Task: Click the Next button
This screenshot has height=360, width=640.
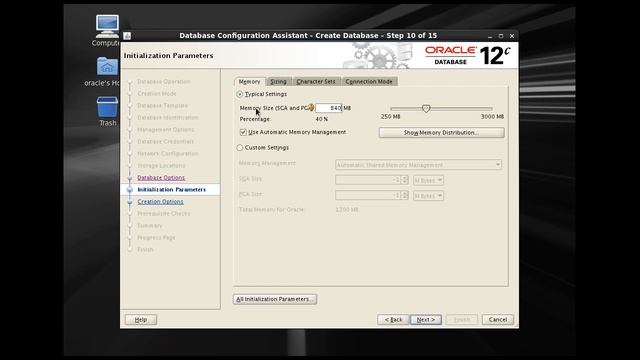Action: tap(426, 320)
